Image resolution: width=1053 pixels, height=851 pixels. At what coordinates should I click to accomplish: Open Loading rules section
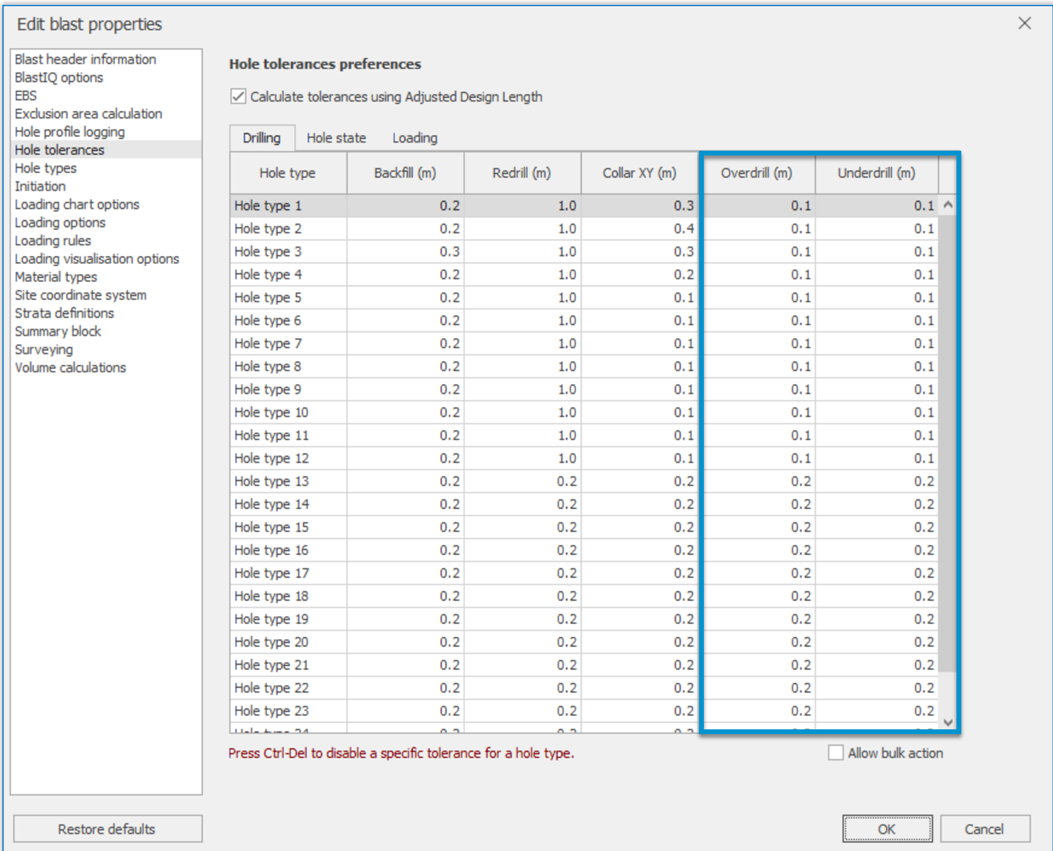click(106, 240)
